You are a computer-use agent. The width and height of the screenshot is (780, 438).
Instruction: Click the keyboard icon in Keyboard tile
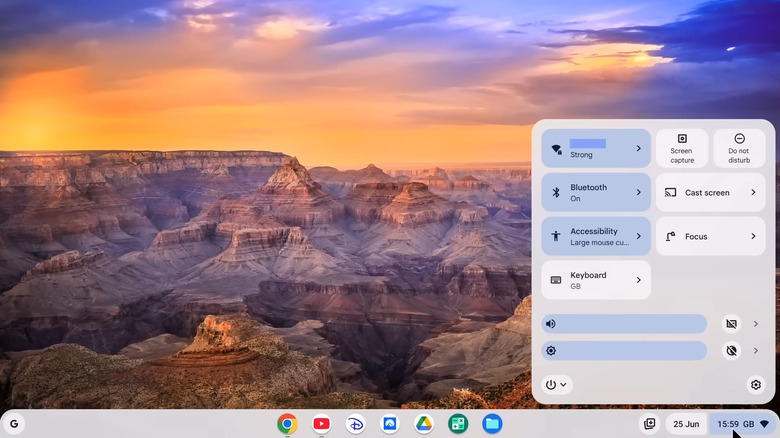tap(556, 280)
